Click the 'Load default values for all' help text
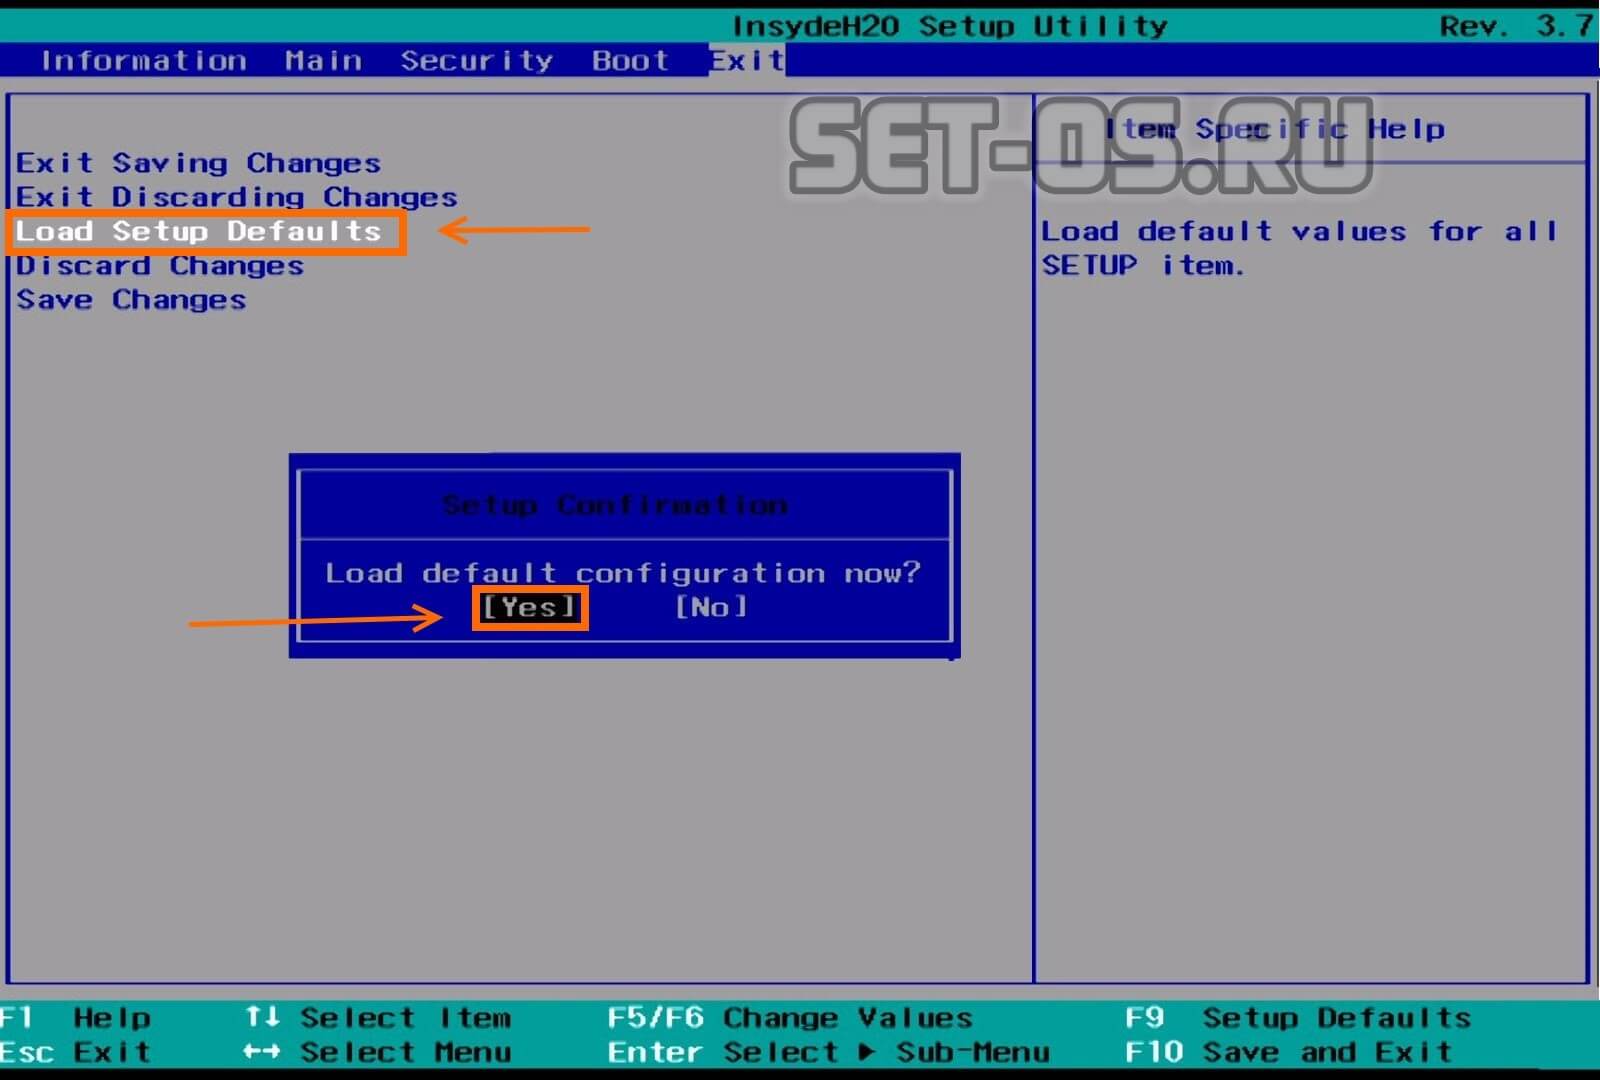The image size is (1600, 1080). tap(1299, 231)
